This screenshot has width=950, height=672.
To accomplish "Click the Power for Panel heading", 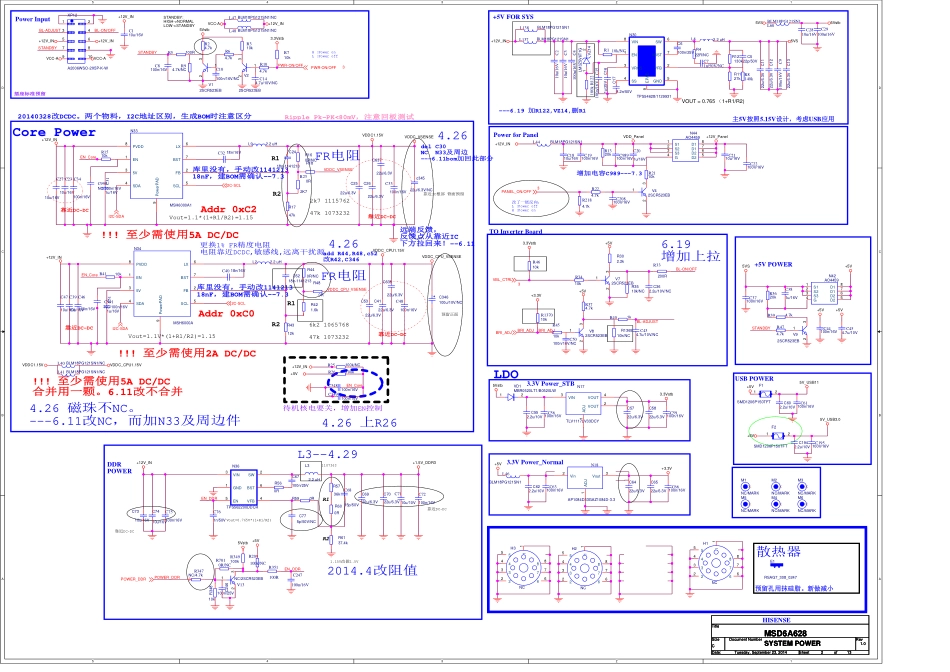I will pos(517,133).
